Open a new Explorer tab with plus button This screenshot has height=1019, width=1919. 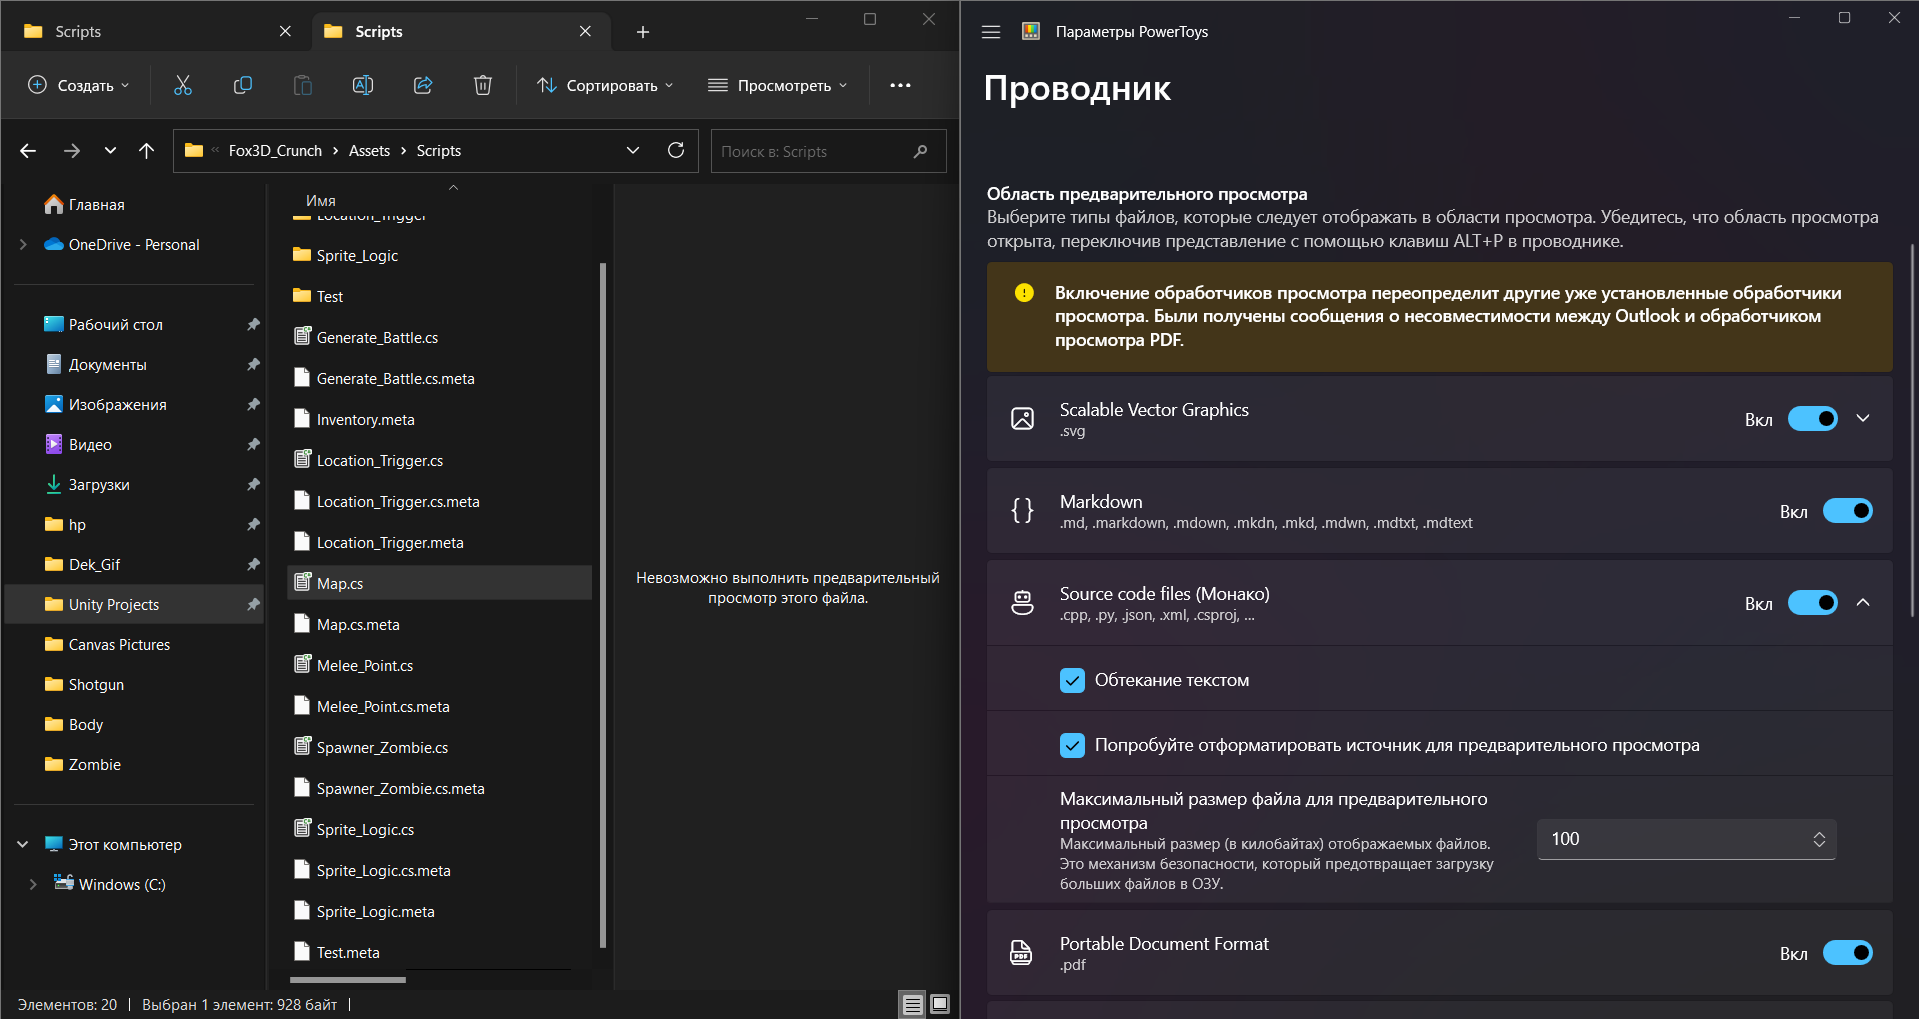tap(642, 32)
